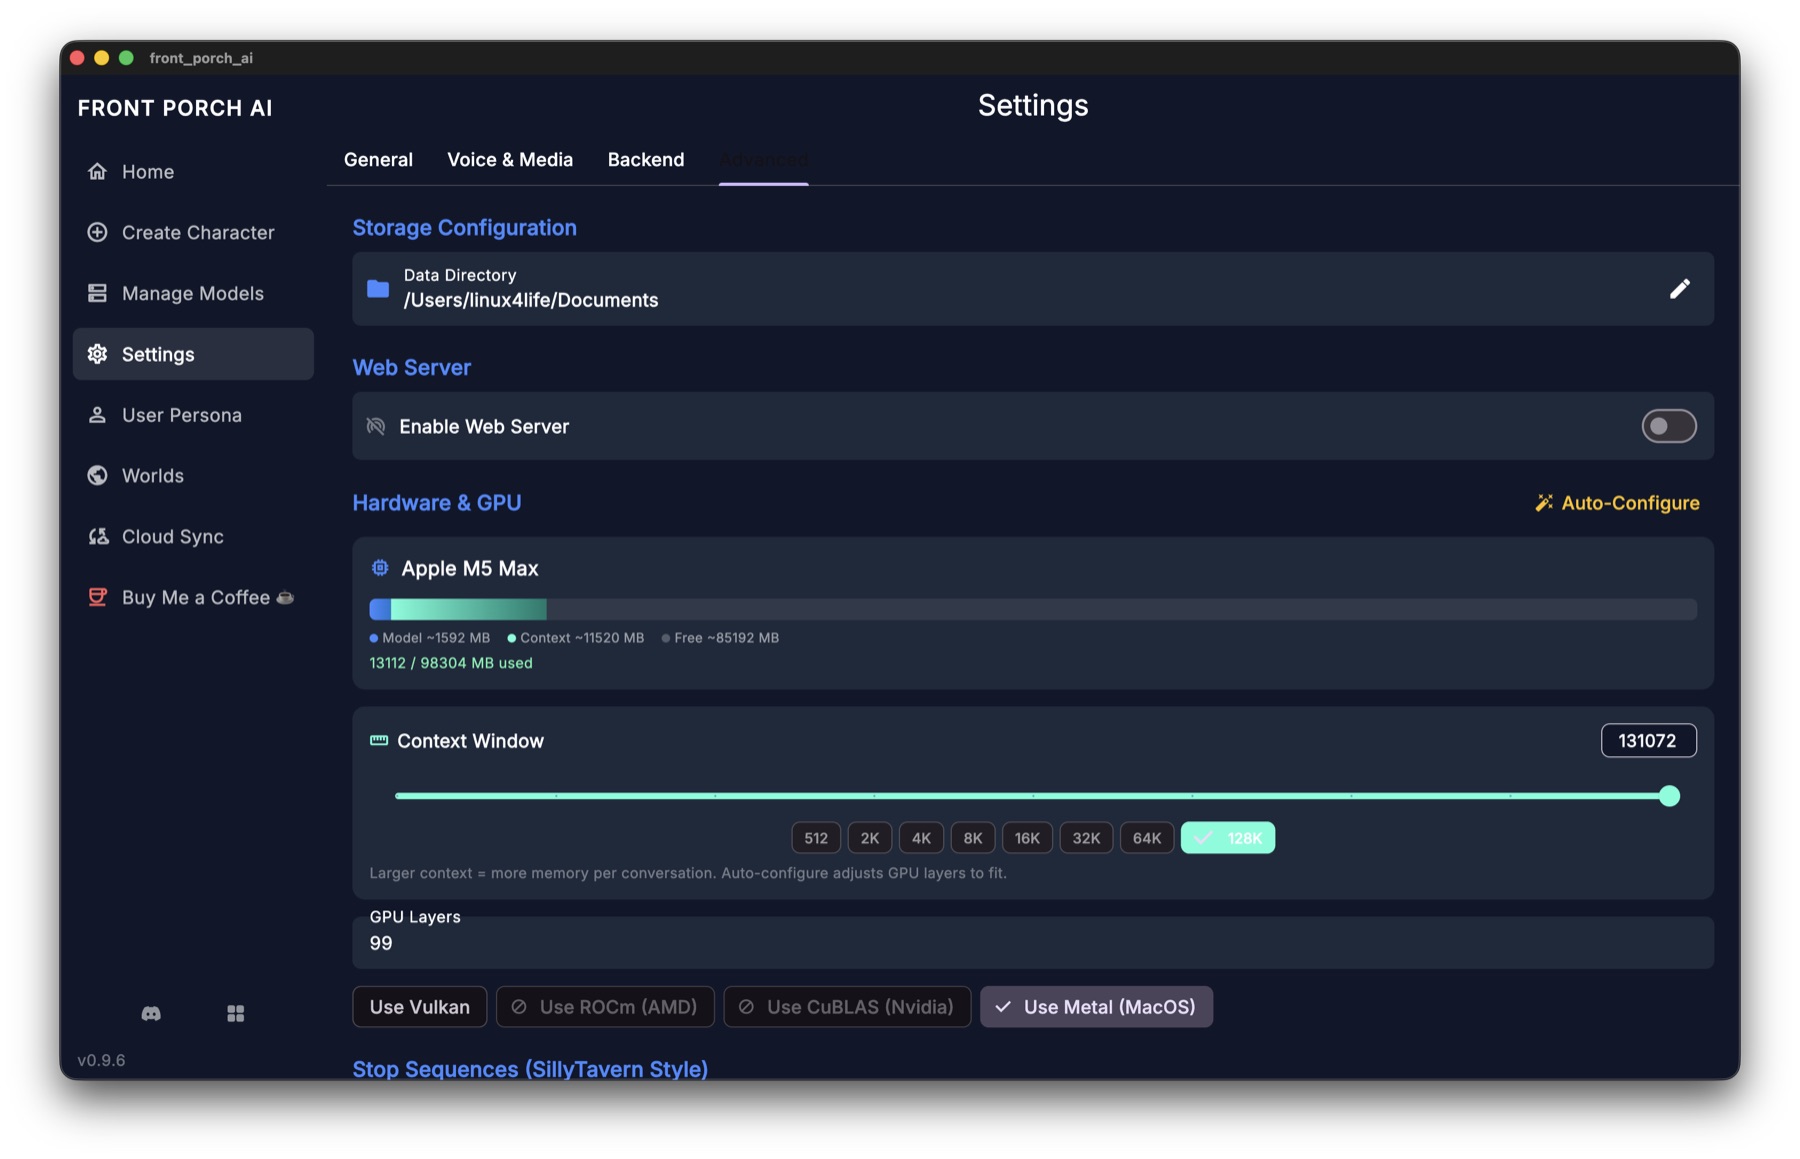The image size is (1800, 1159).
Task: Click the Auto-Configure label
Action: (1630, 503)
